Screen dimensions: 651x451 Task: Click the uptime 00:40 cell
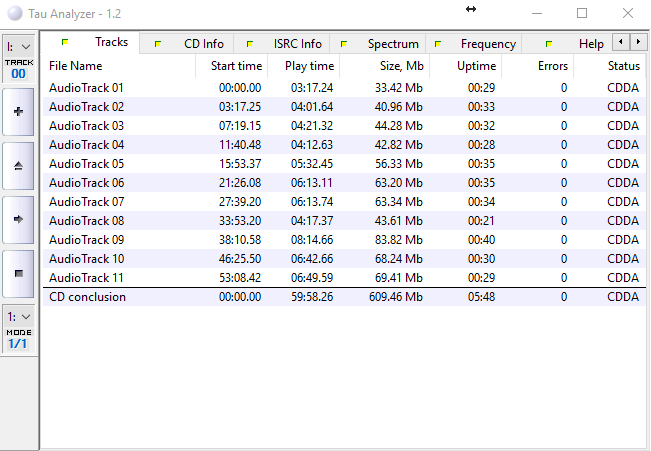(481, 240)
